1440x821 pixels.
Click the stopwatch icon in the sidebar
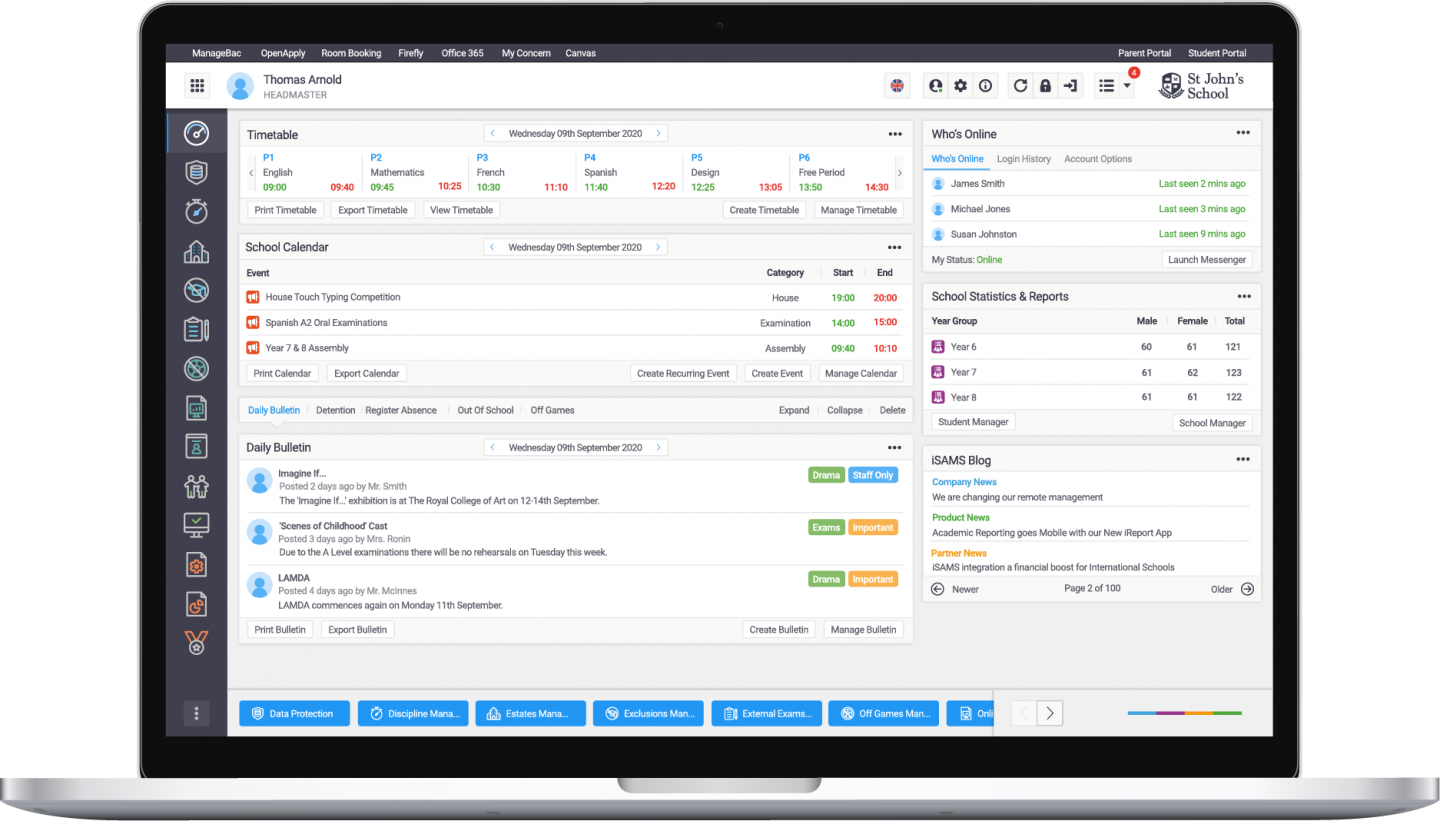point(196,211)
